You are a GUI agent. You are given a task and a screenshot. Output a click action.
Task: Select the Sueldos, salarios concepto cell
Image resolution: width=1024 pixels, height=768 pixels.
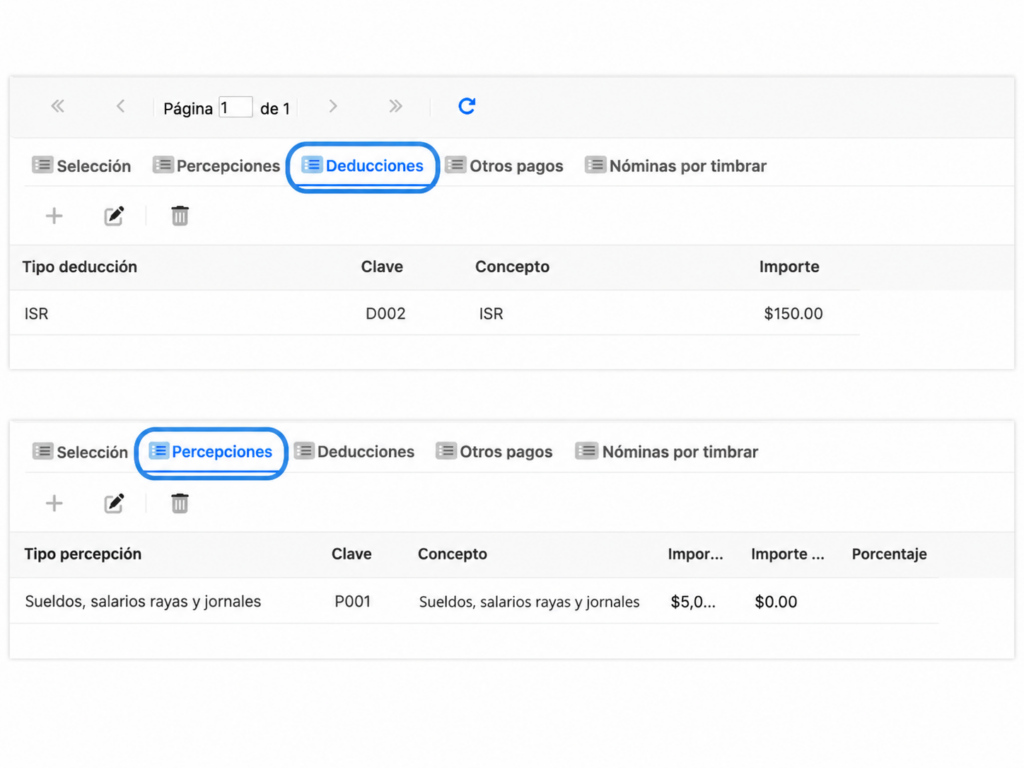pos(529,601)
